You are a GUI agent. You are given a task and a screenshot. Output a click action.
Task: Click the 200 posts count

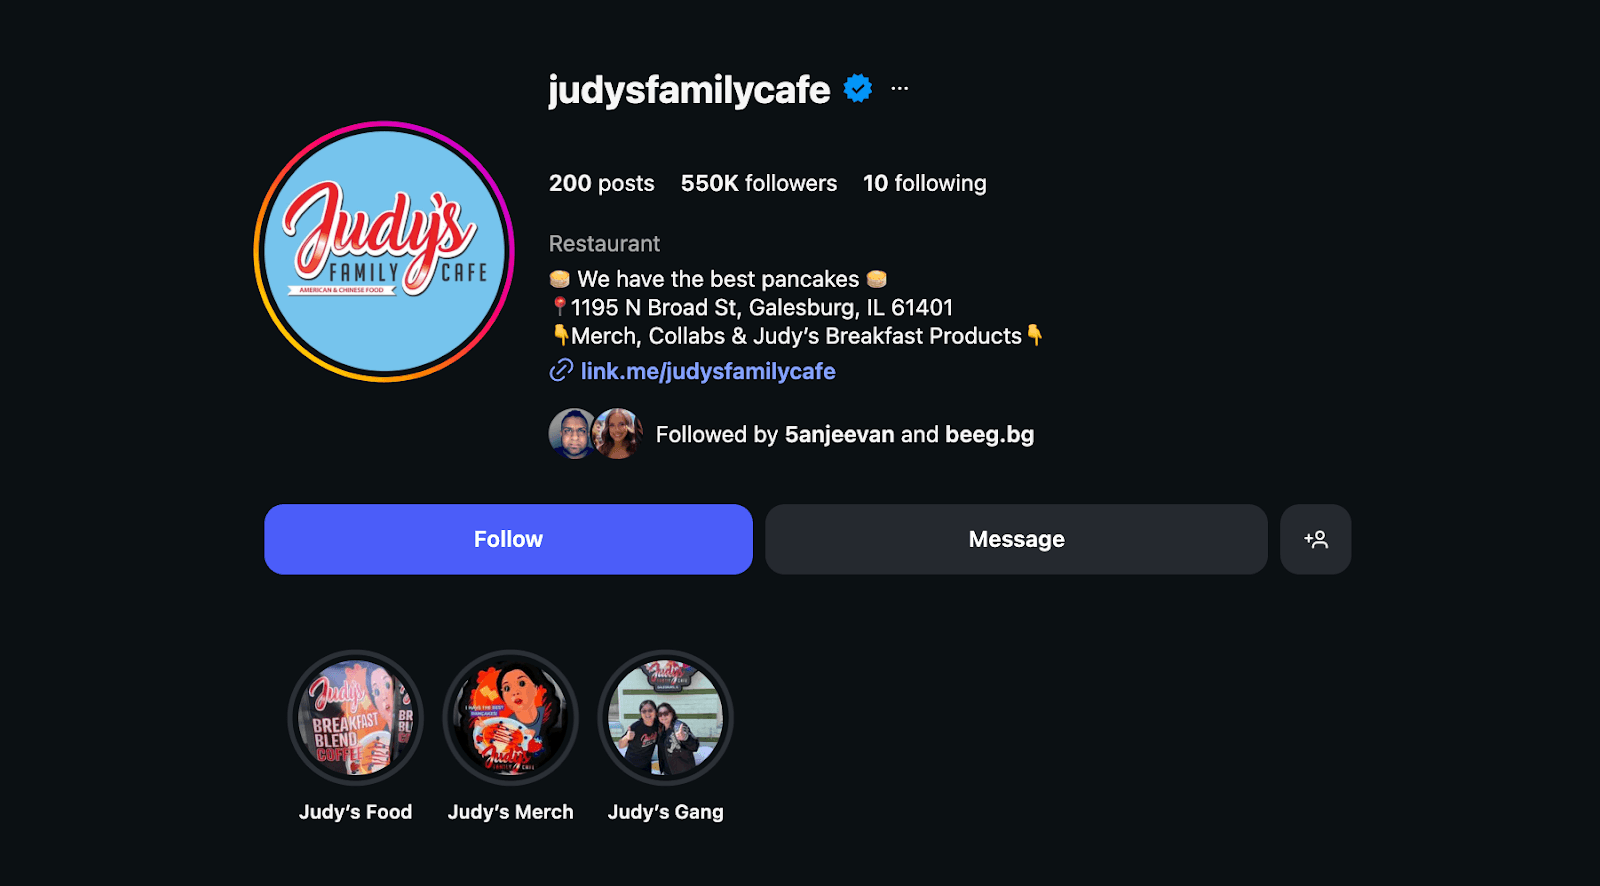tap(602, 183)
